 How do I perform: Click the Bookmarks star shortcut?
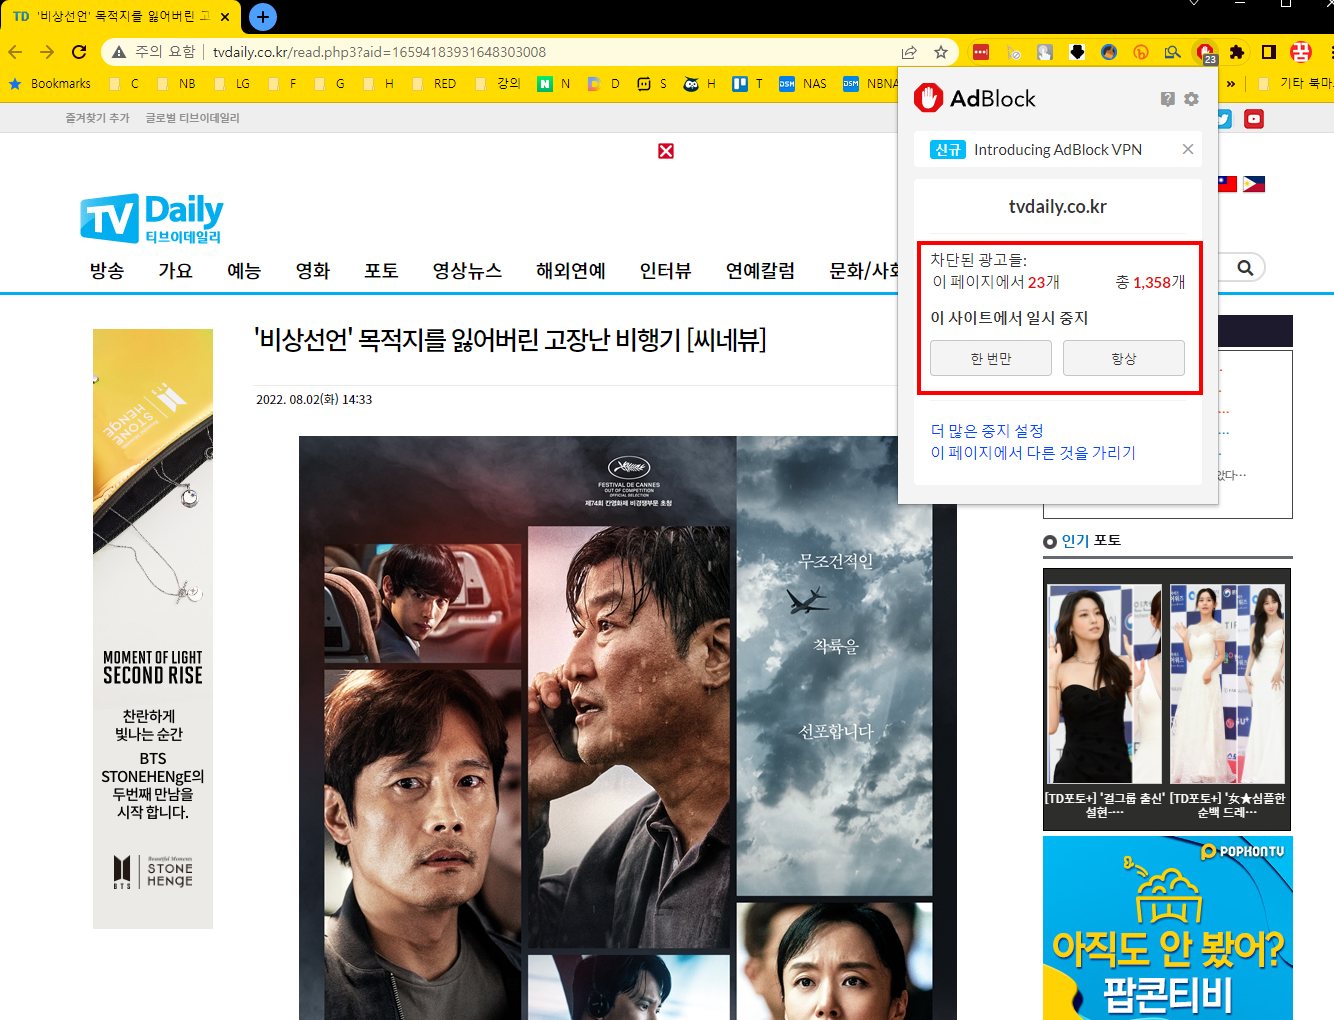pyautogui.click(x=50, y=84)
